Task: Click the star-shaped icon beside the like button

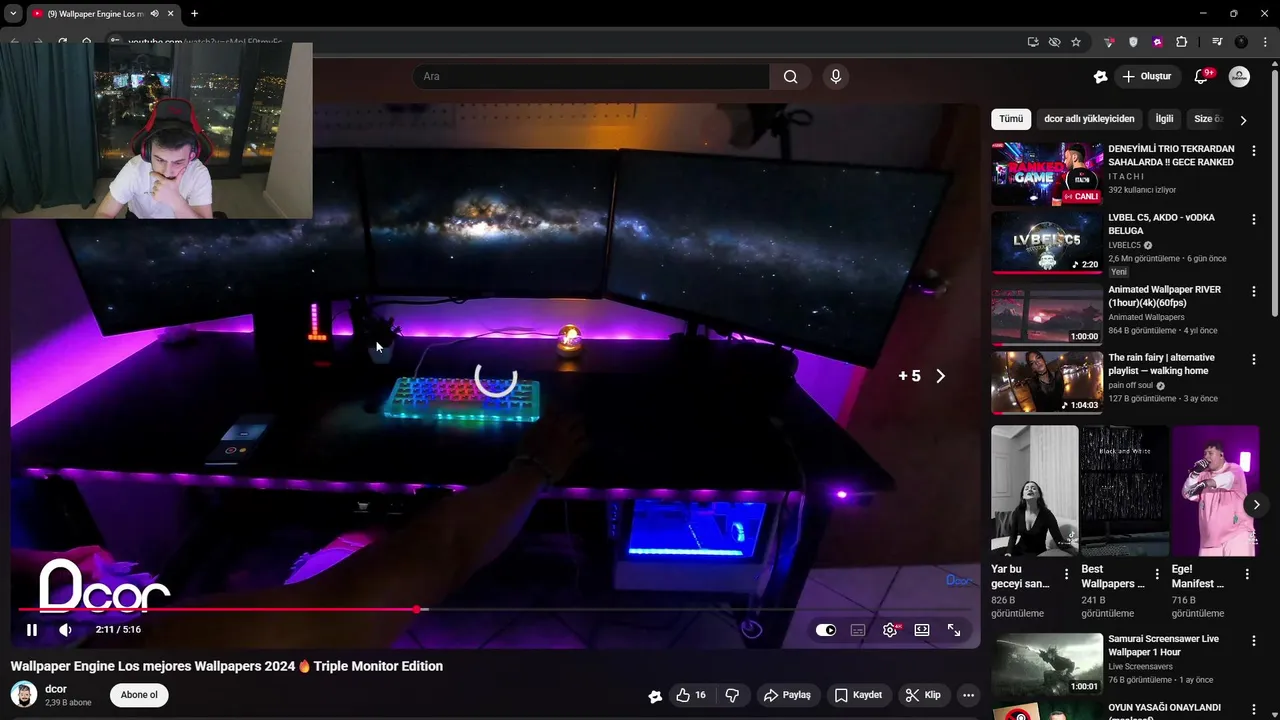Action: coord(655,696)
